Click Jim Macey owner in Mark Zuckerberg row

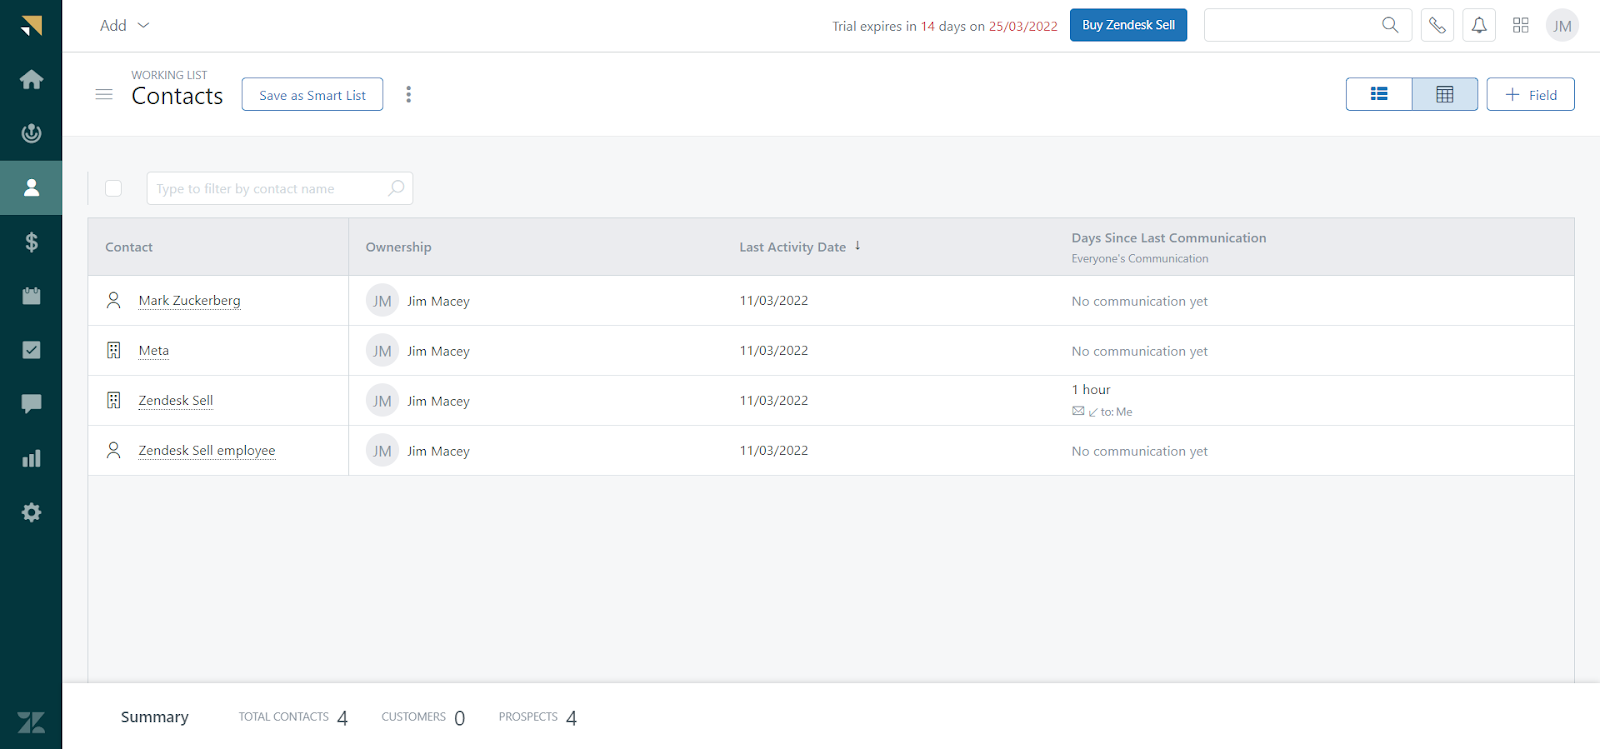point(438,301)
